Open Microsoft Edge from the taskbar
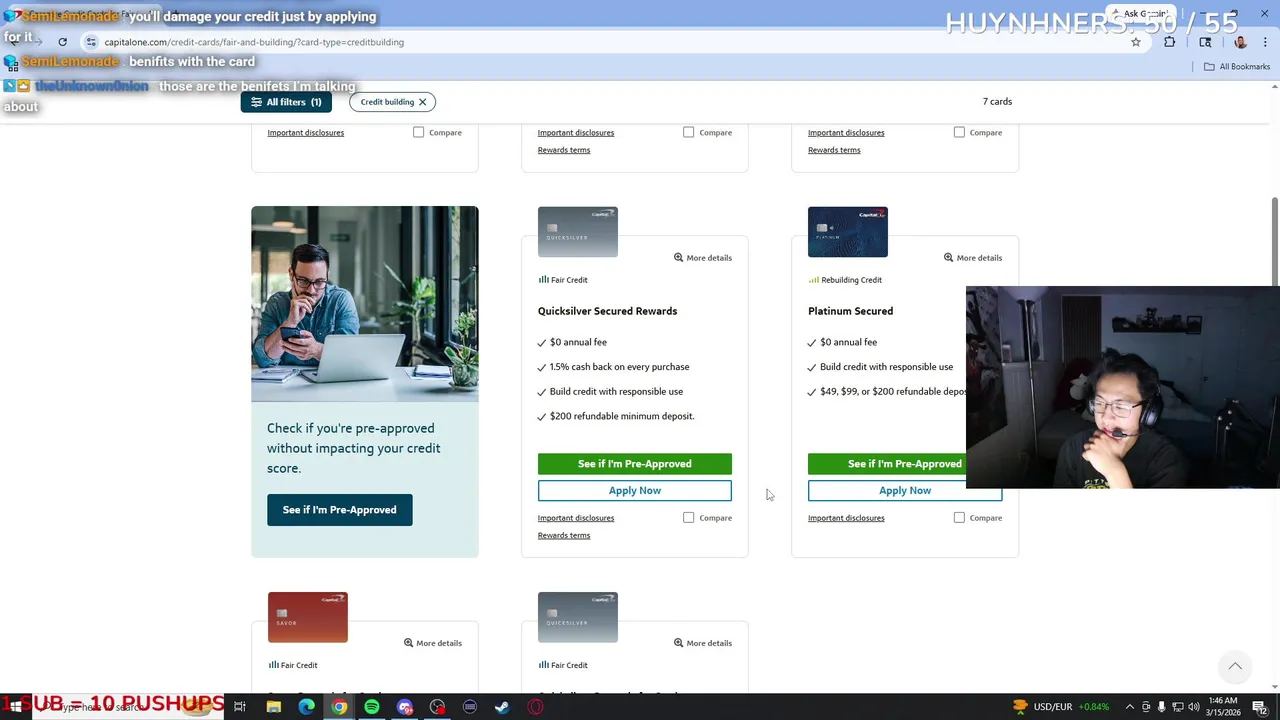 (x=306, y=707)
